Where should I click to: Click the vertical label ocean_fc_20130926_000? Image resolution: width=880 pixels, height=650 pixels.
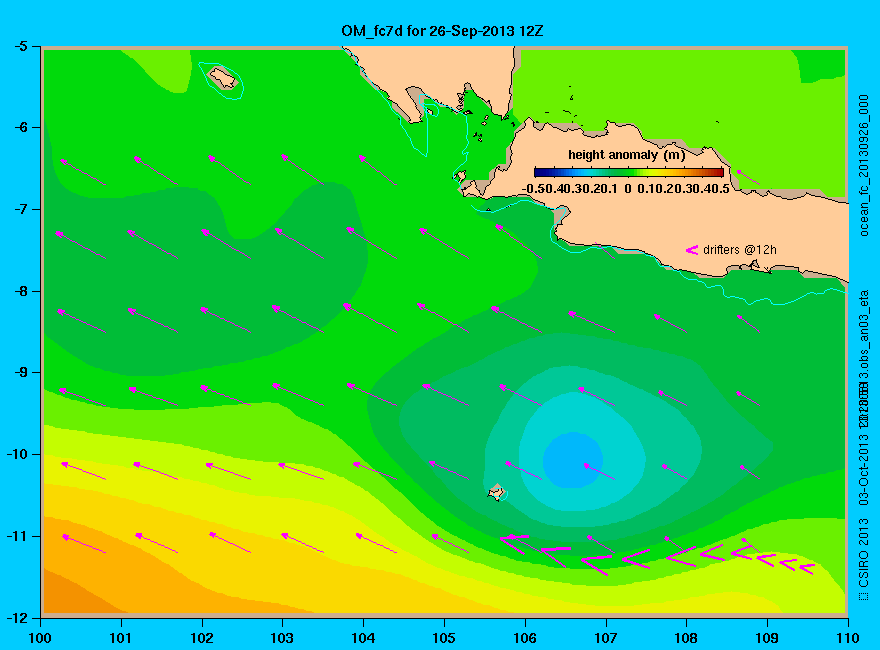tap(864, 166)
